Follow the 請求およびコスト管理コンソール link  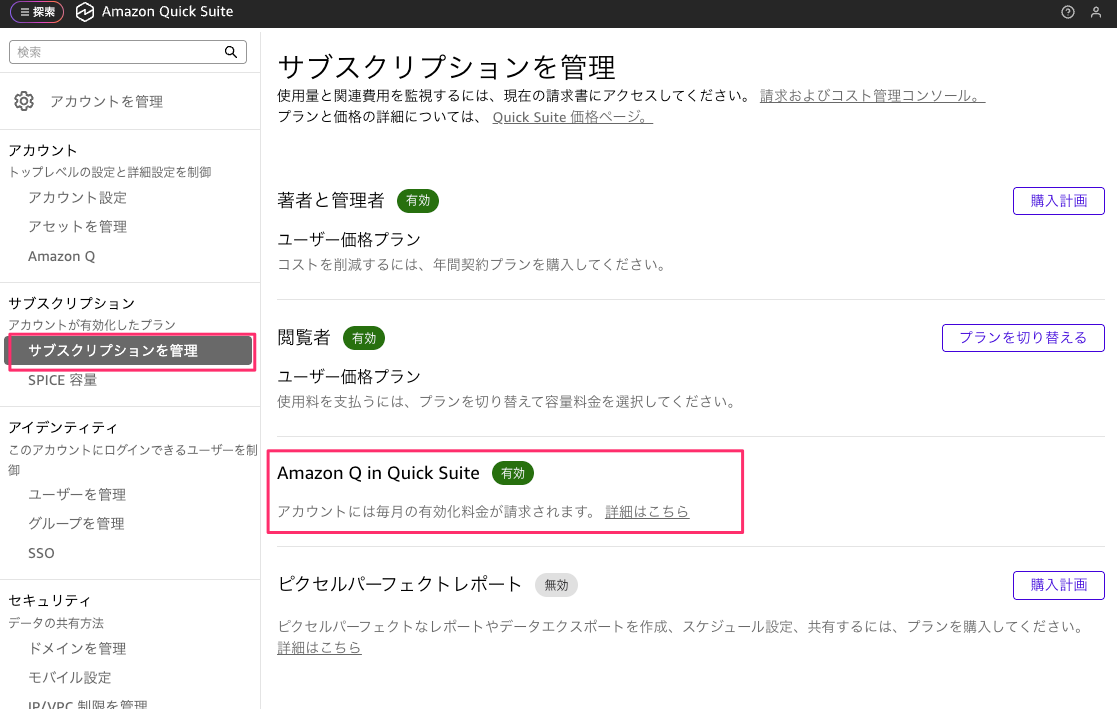[873, 95]
